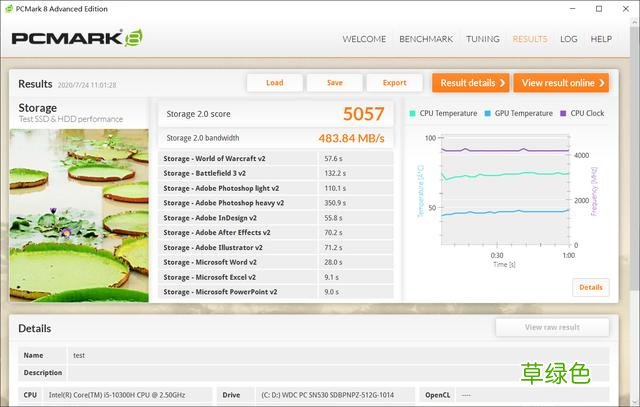Click the CPU value Intel Core i5-10300H
640x407 pixels.
(x=117, y=395)
